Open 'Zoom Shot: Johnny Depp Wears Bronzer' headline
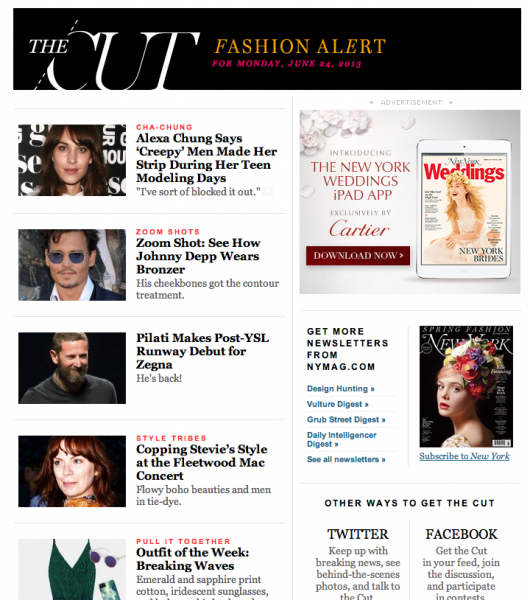This screenshot has width=530, height=600. (198, 256)
